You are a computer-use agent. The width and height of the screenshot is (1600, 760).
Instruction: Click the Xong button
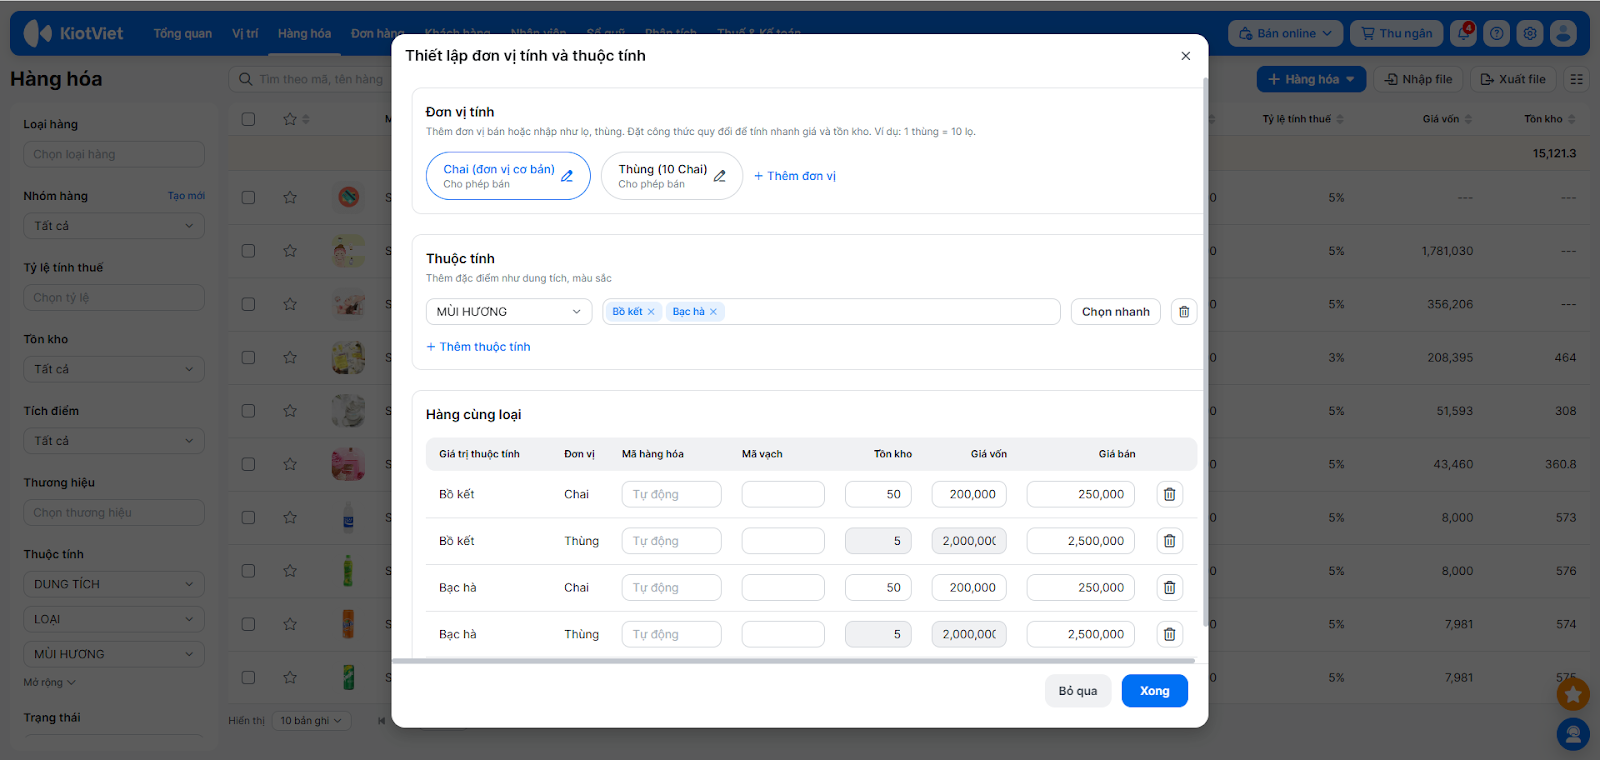(x=1154, y=691)
